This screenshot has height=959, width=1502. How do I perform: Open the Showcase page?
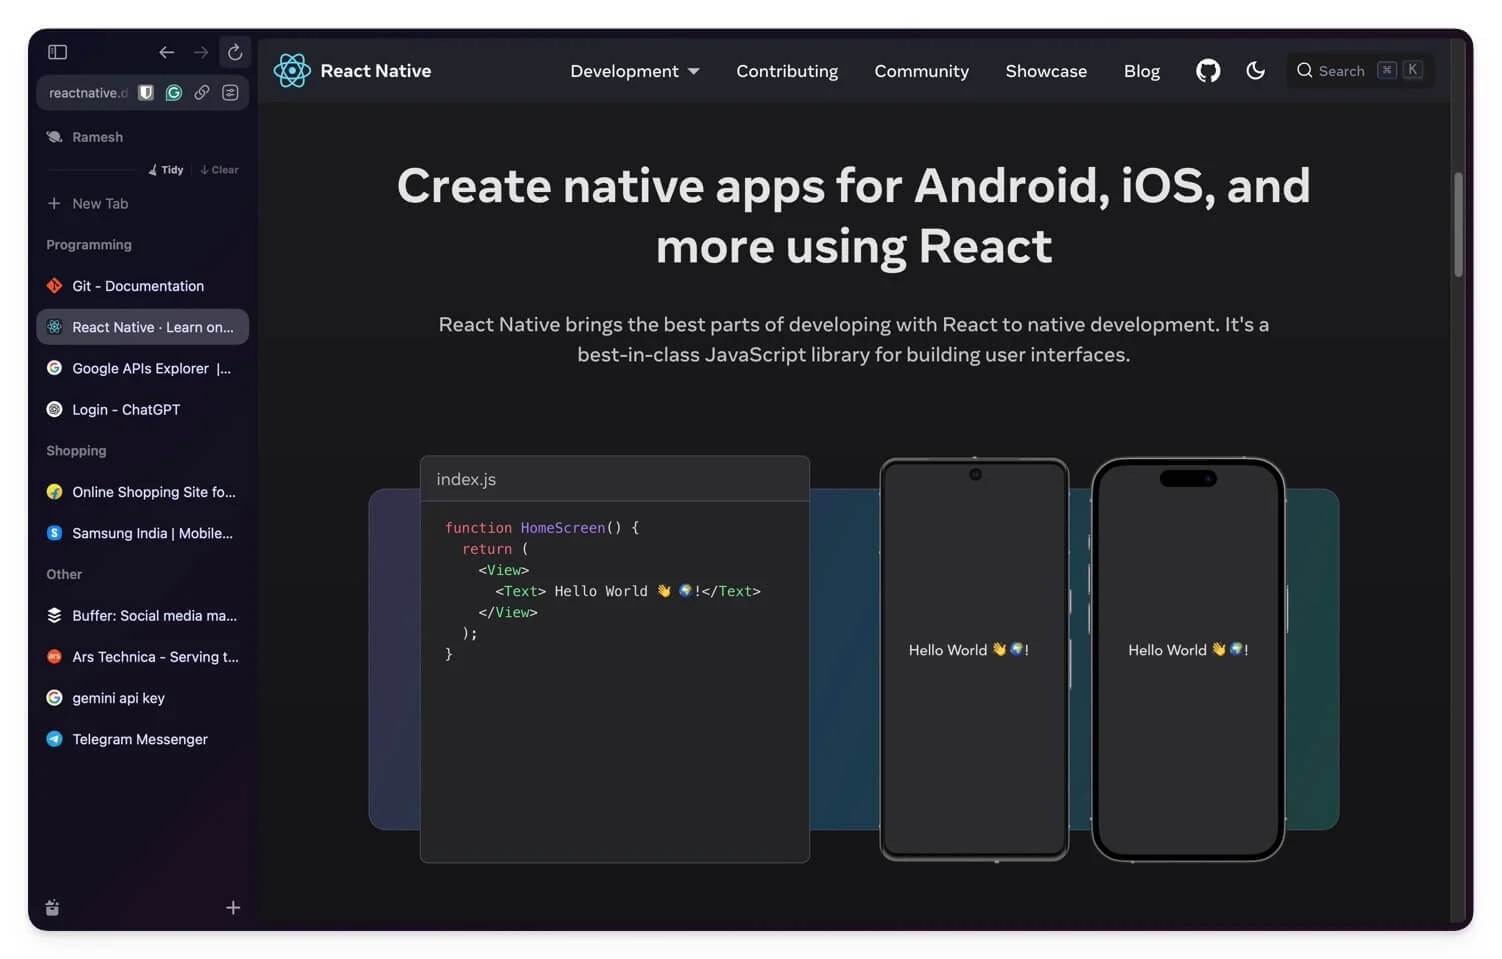click(x=1046, y=71)
